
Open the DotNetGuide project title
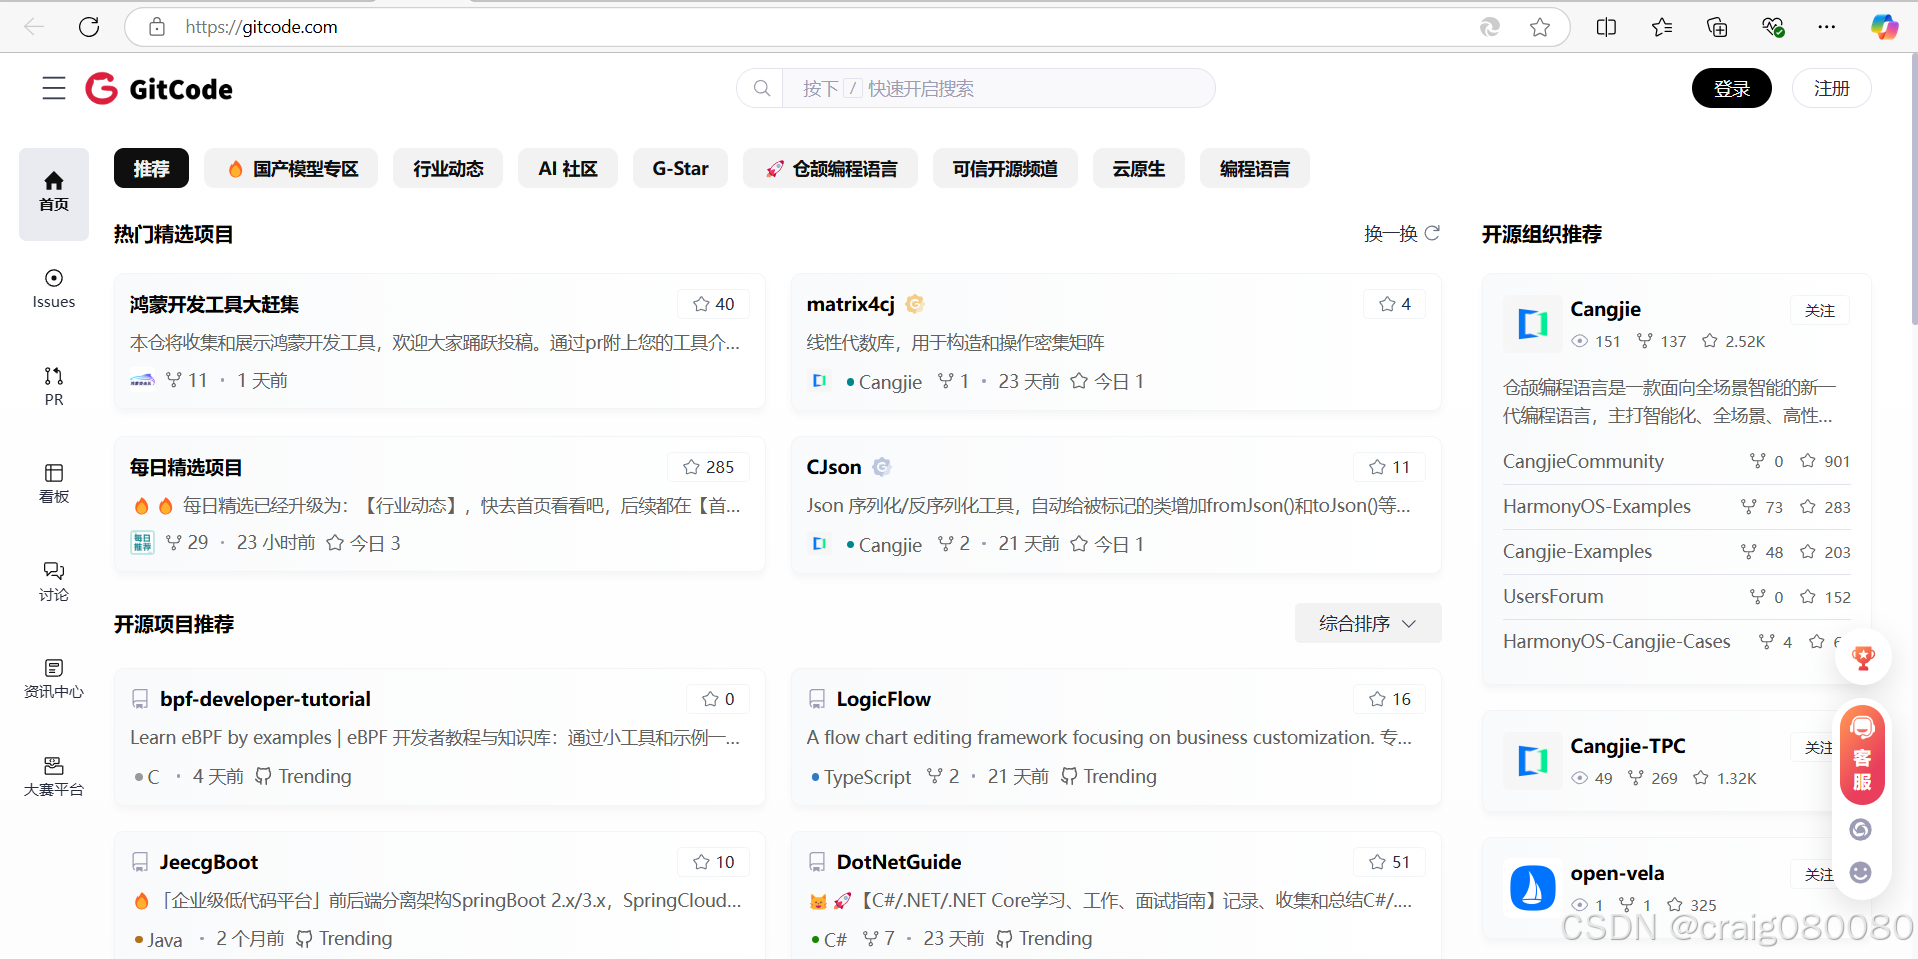pos(899,862)
